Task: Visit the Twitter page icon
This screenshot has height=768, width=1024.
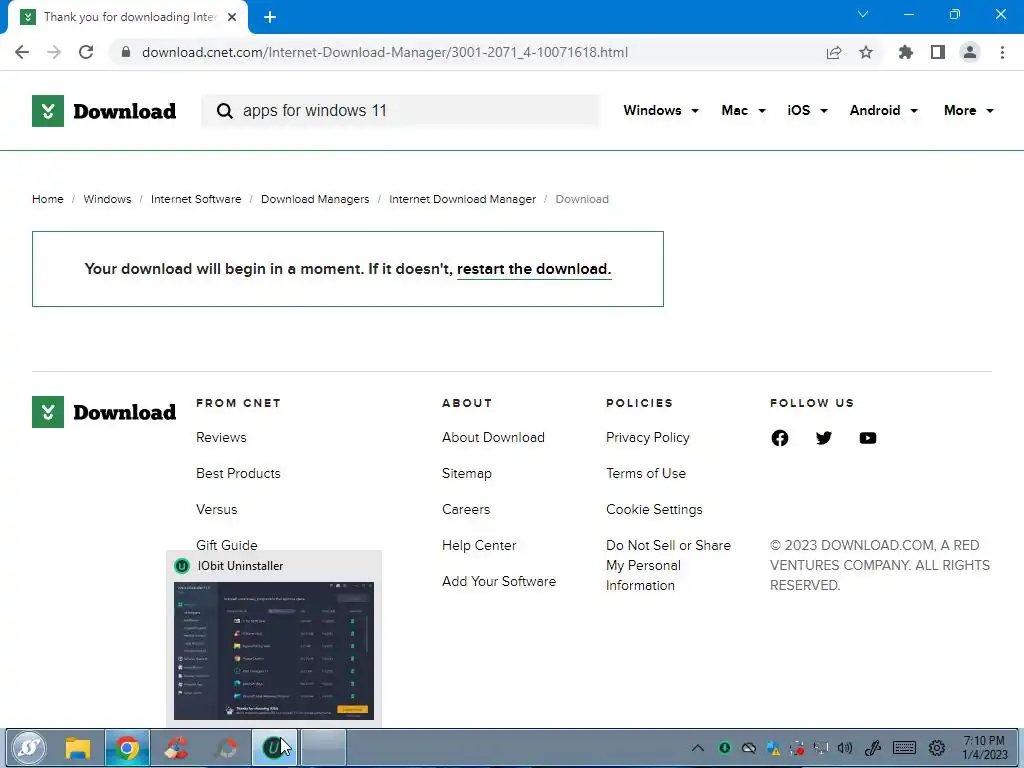Action: [824, 438]
